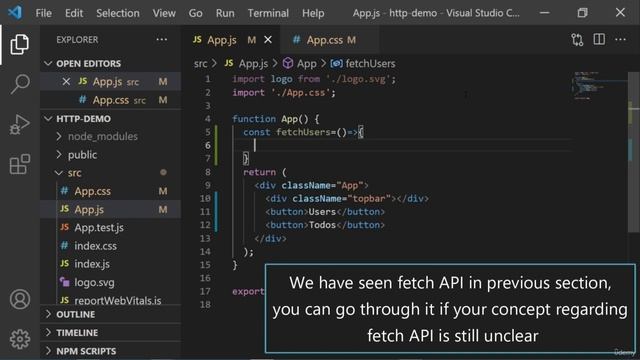Click 'function App()' on line 4
The height and width of the screenshot is (360, 640).
[271, 119]
